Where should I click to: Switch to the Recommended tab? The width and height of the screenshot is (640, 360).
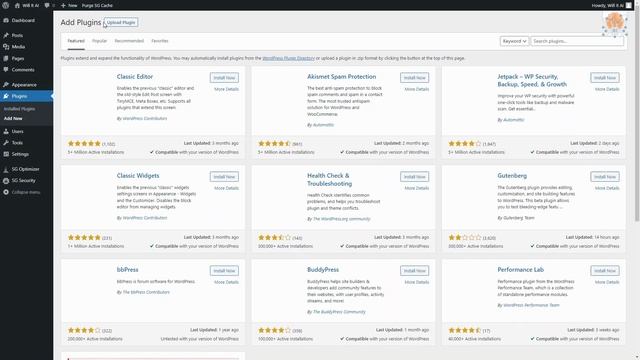coord(129,41)
